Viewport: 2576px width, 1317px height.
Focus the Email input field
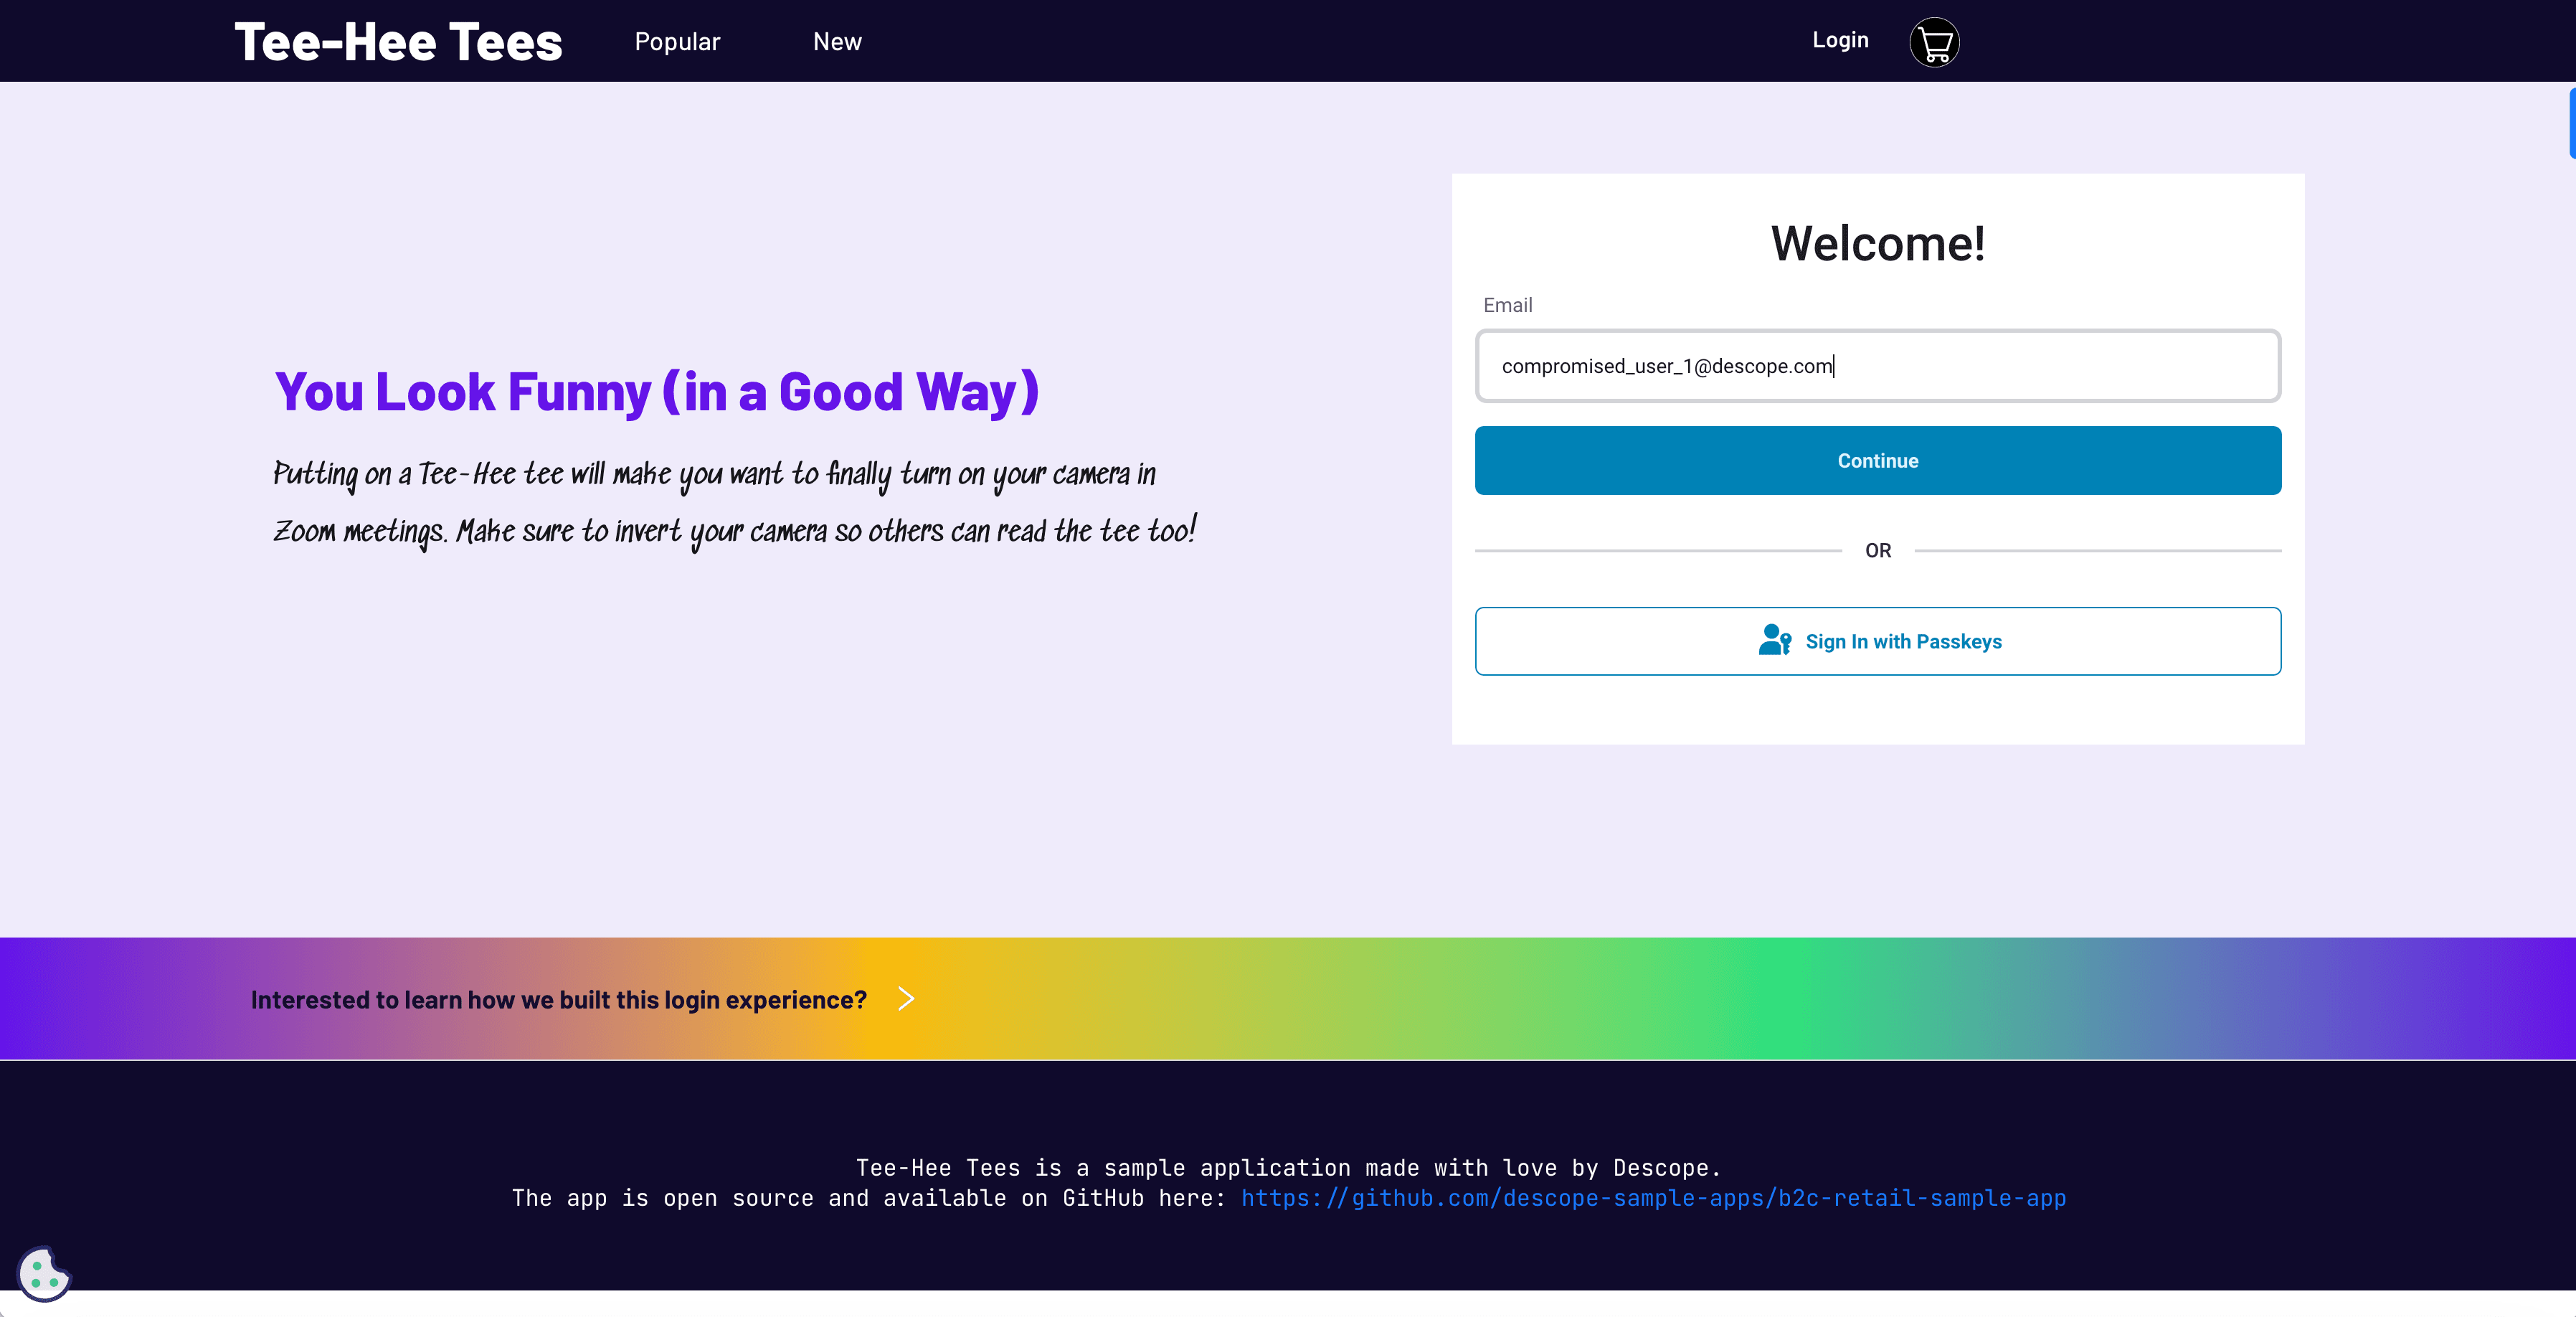point(1877,366)
